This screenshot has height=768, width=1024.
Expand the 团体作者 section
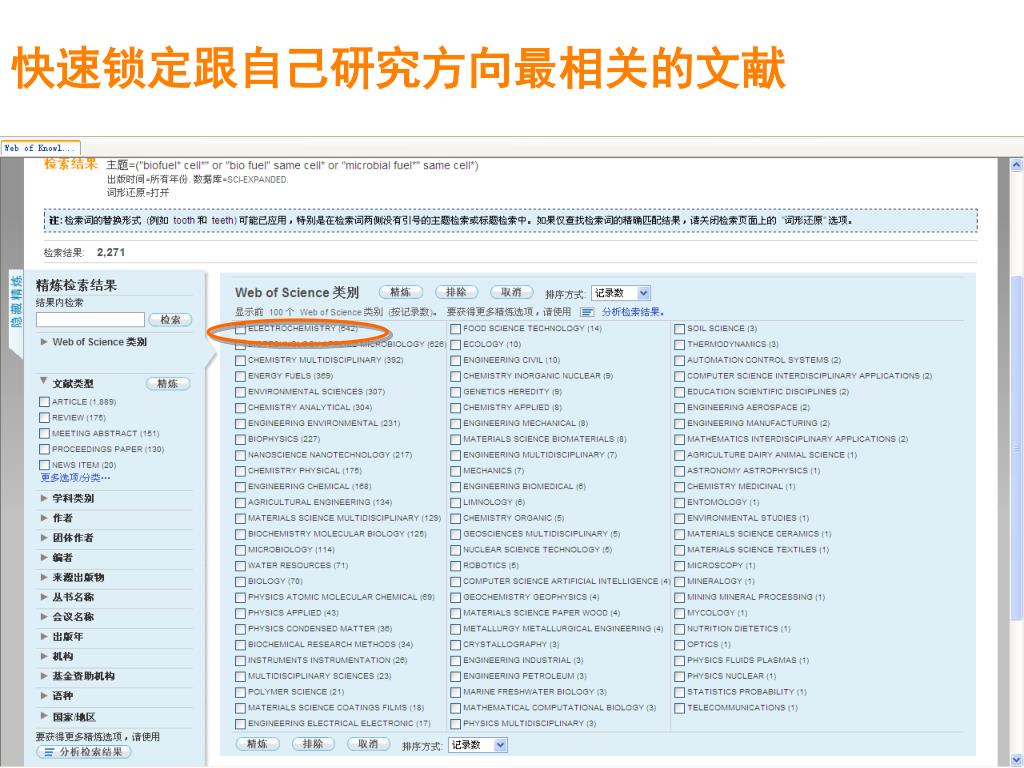pos(44,537)
